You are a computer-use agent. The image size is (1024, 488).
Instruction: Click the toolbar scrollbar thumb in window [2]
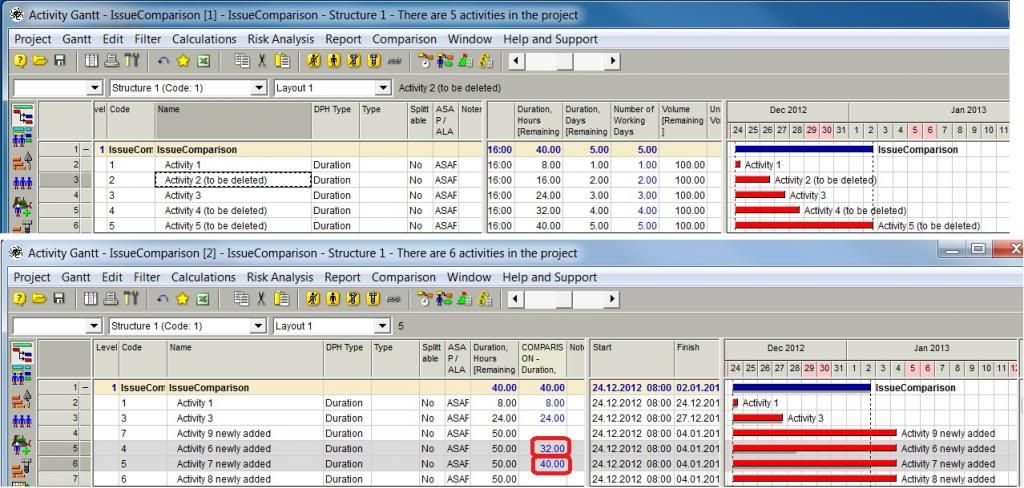pyautogui.click(x=564, y=299)
